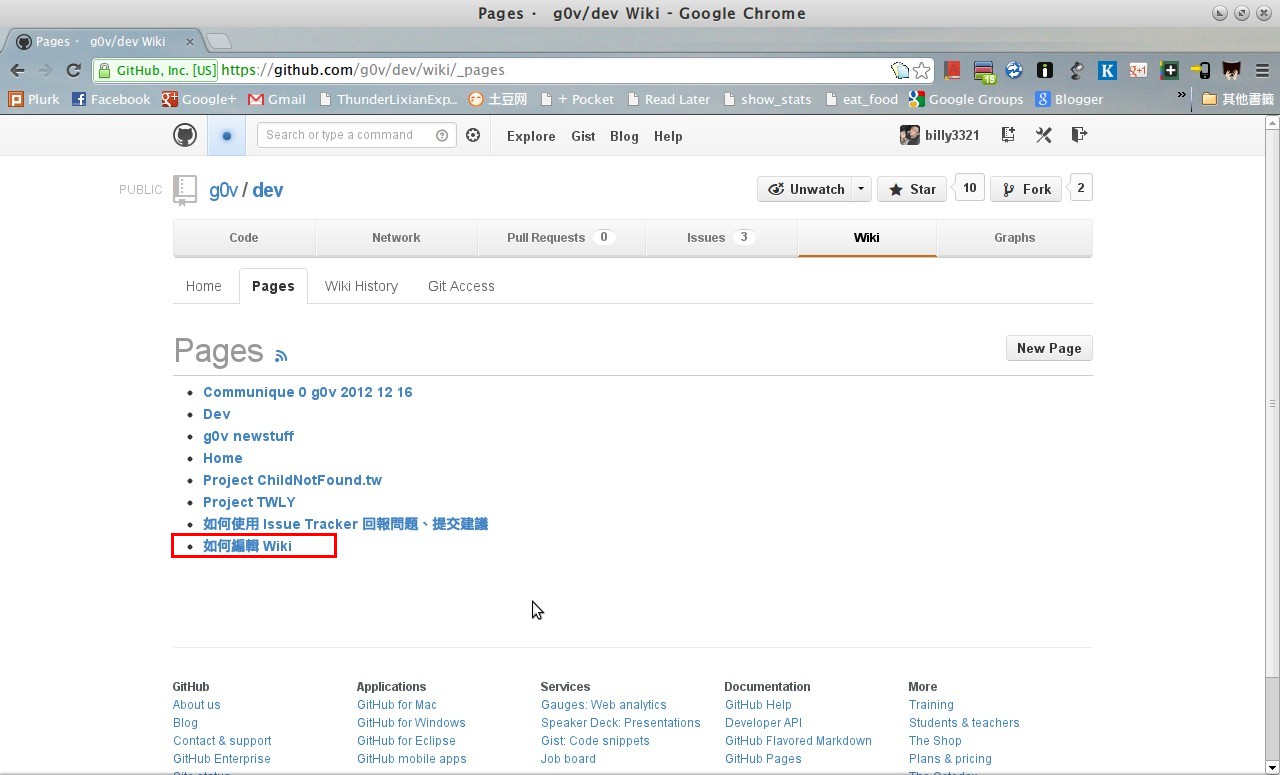Image resolution: width=1280 pixels, height=775 pixels.
Task: Click Developer API footer link
Action: (763, 723)
